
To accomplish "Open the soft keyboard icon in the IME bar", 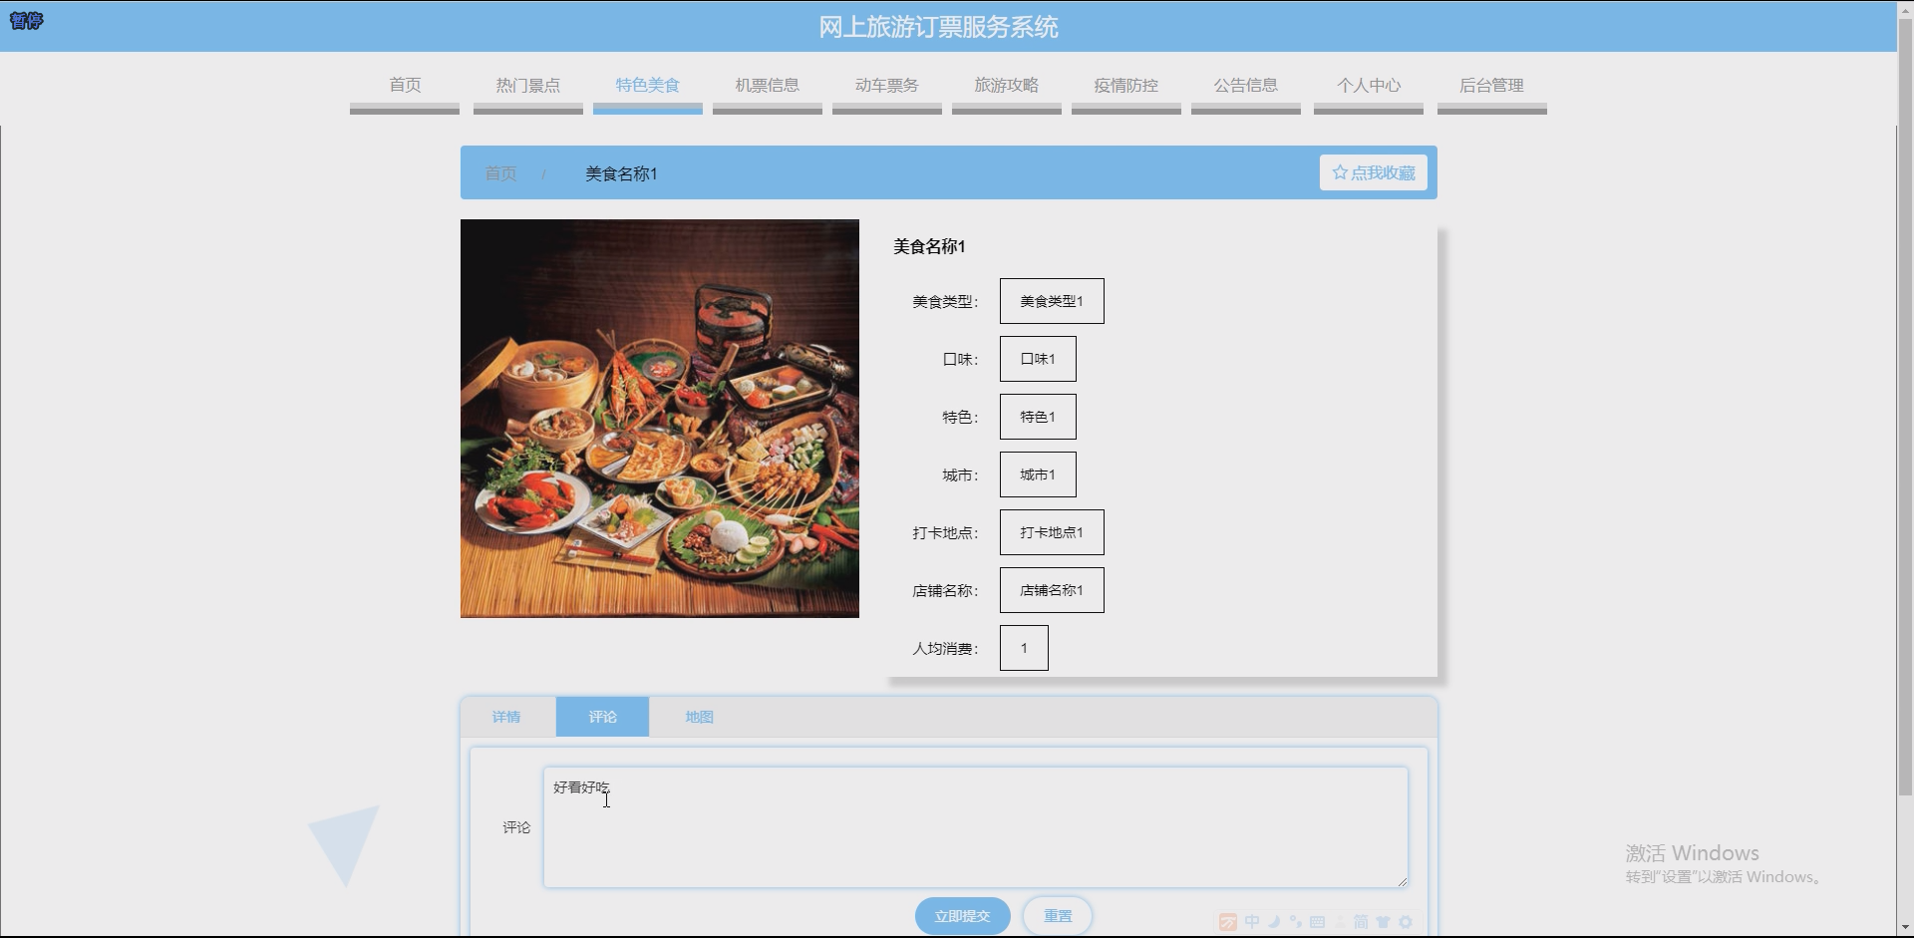I will click(x=1318, y=922).
